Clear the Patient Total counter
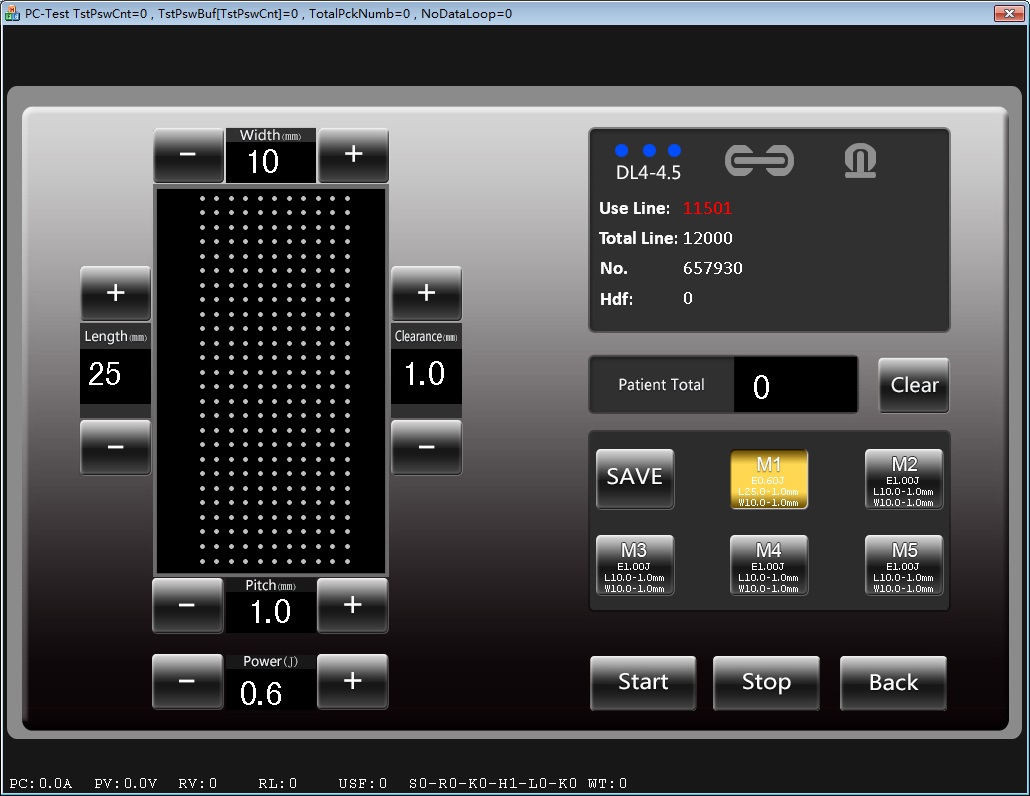Viewport: 1030px width, 796px height. (914, 385)
